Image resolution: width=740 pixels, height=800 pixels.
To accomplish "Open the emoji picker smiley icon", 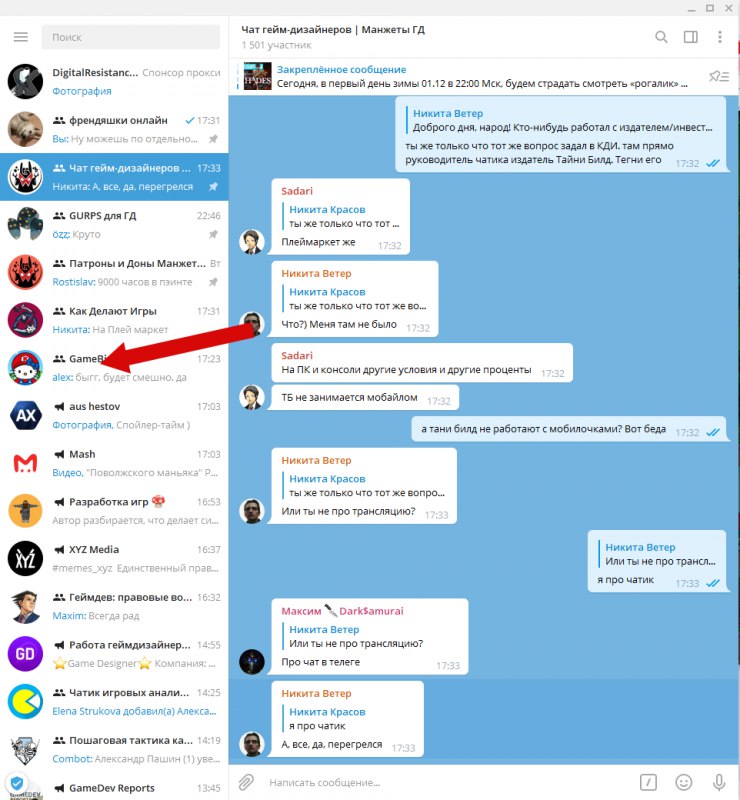I will [x=683, y=782].
